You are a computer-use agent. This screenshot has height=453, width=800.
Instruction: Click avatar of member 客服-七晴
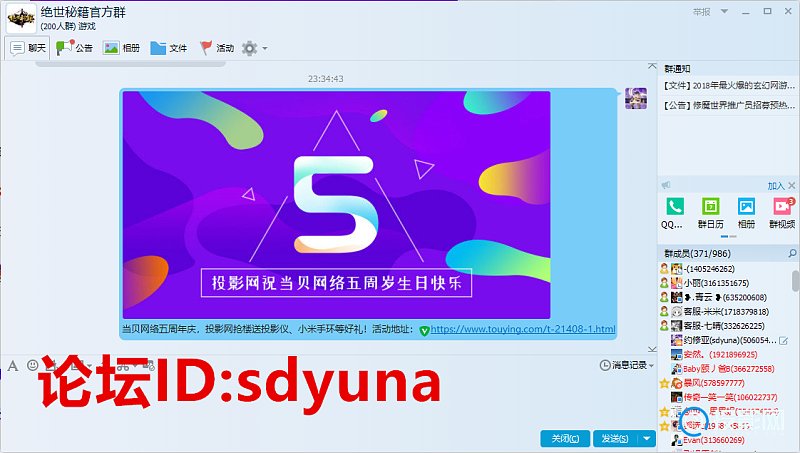pos(677,326)
